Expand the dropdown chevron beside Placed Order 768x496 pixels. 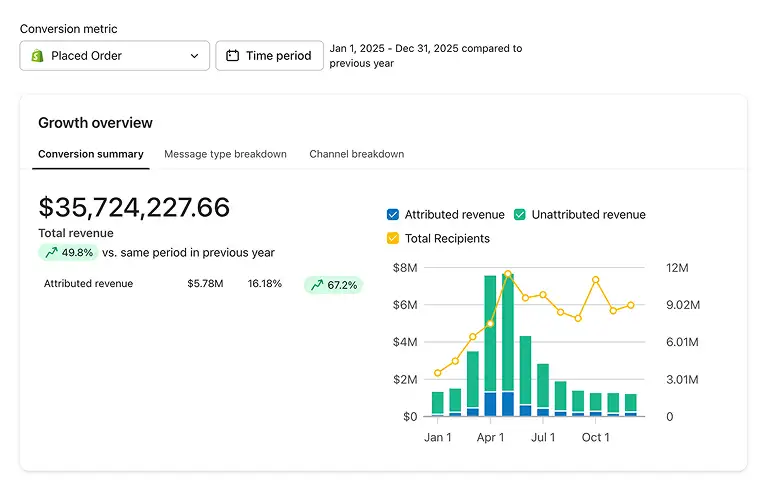pyautogui.click(x=194, y=56)
